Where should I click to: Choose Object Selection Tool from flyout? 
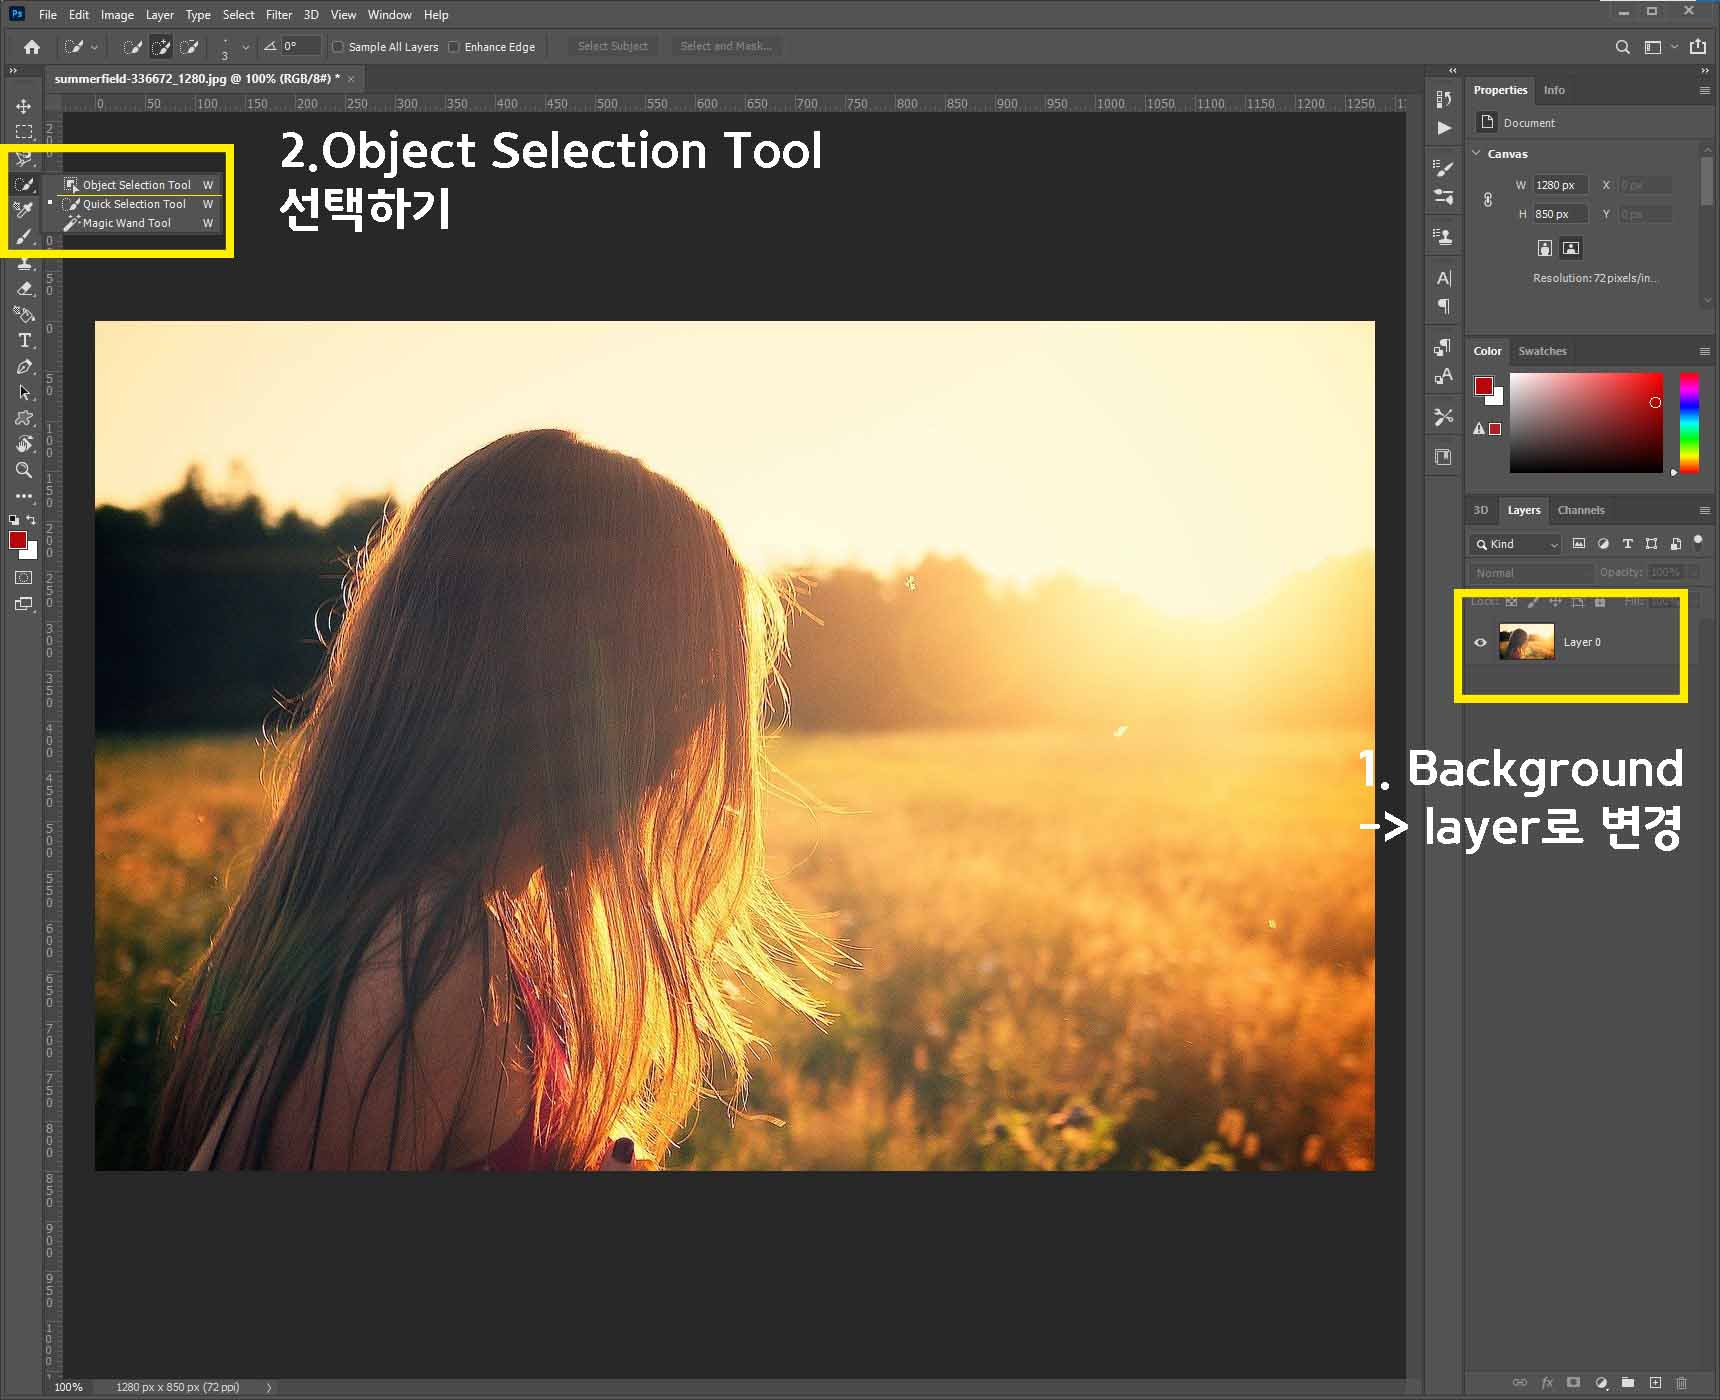[138, 185]
